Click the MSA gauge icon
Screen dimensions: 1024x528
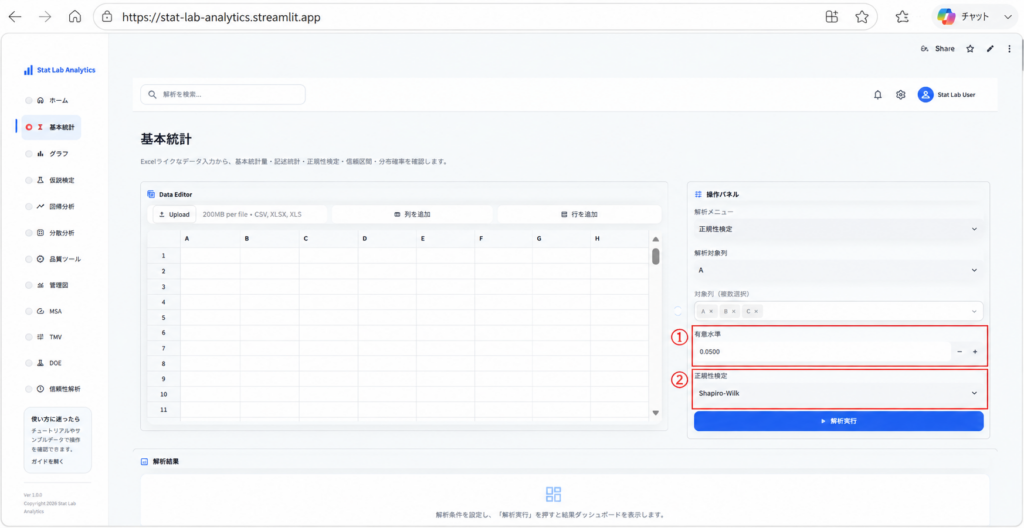click(40, 311)
